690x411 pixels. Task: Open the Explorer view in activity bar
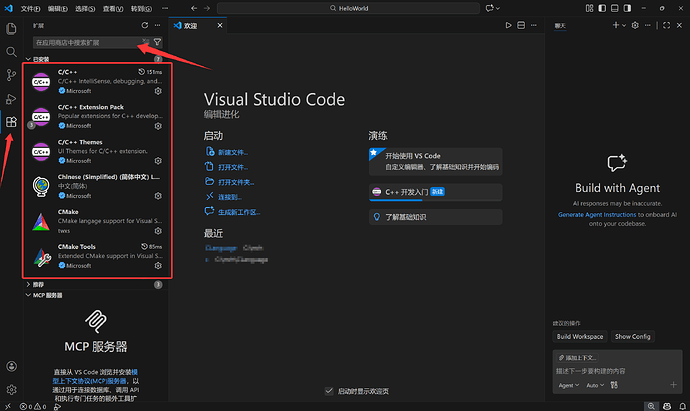(x=11, y=29)
